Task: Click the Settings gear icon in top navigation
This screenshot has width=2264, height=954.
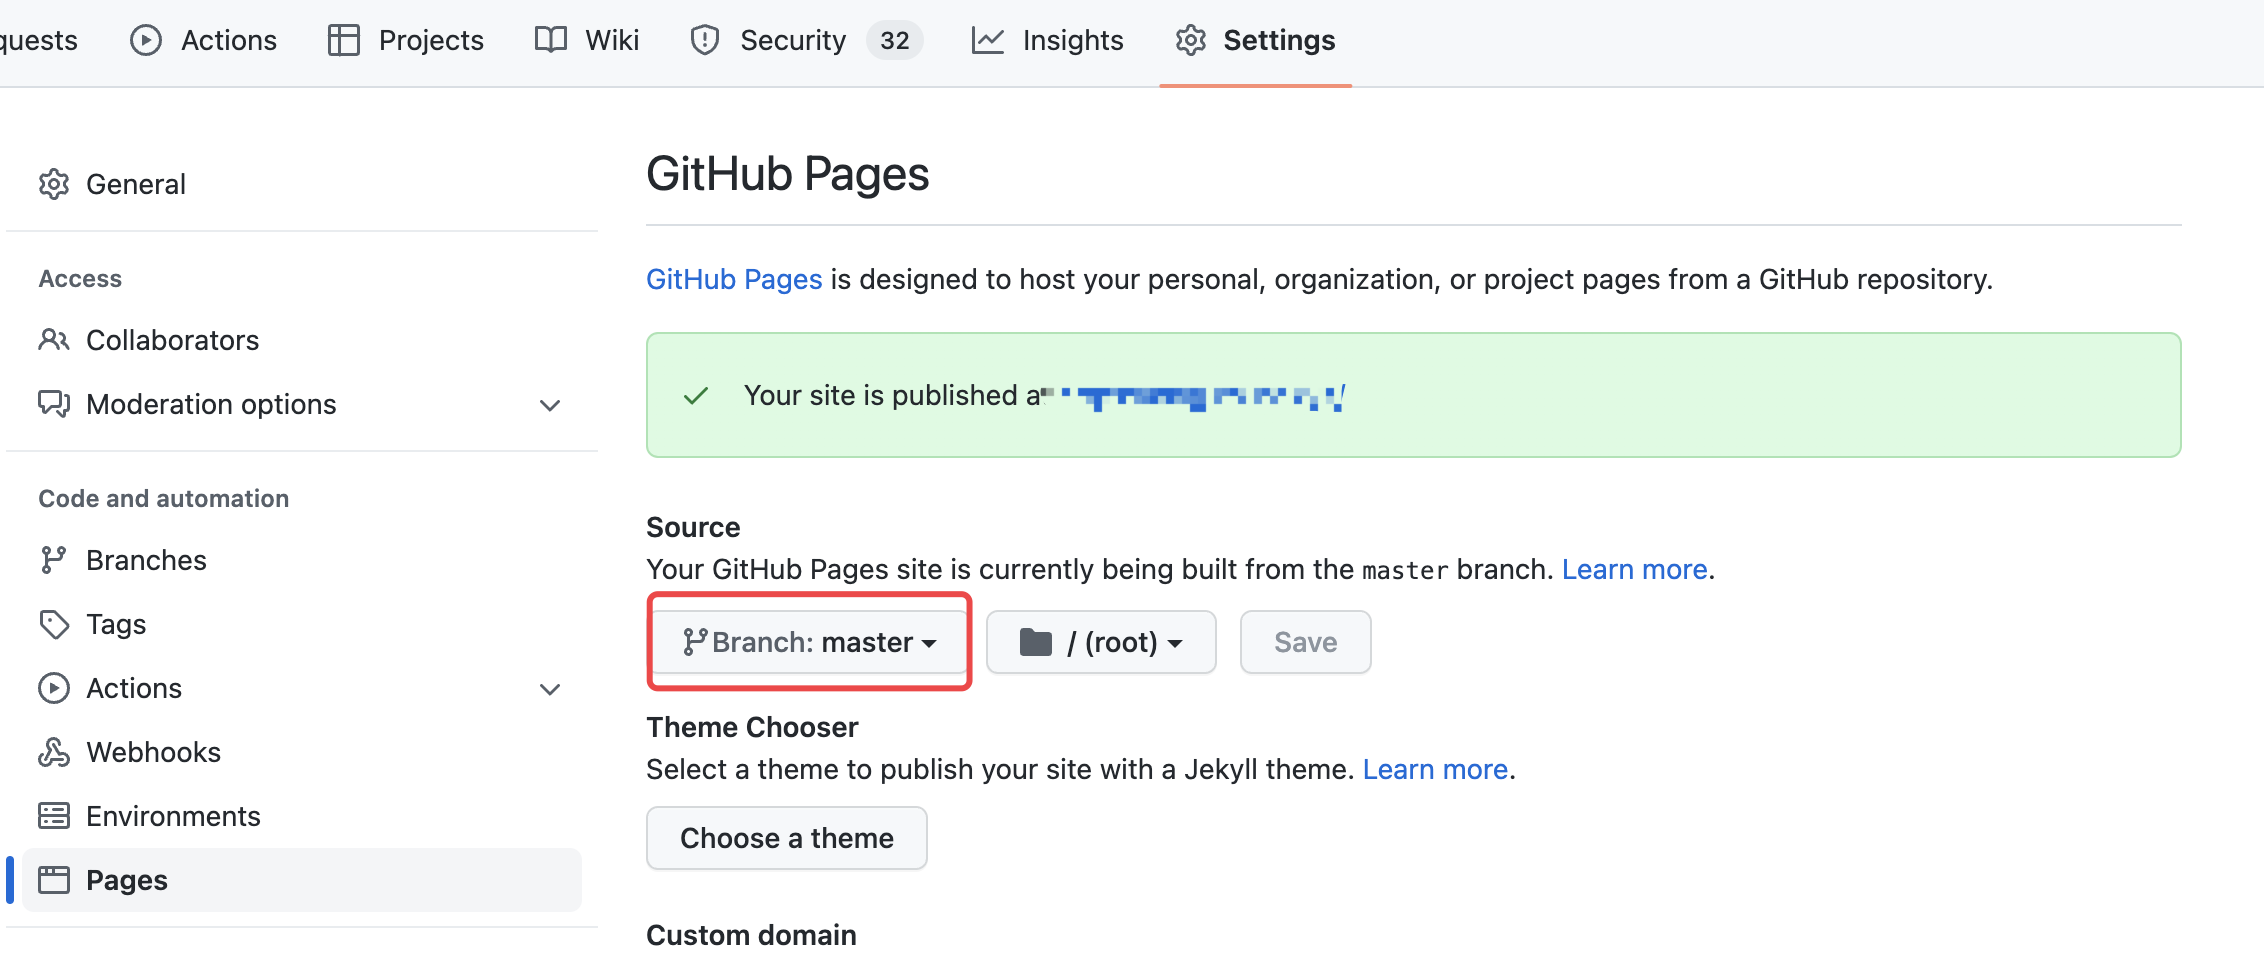Action: pos(1191,40)
